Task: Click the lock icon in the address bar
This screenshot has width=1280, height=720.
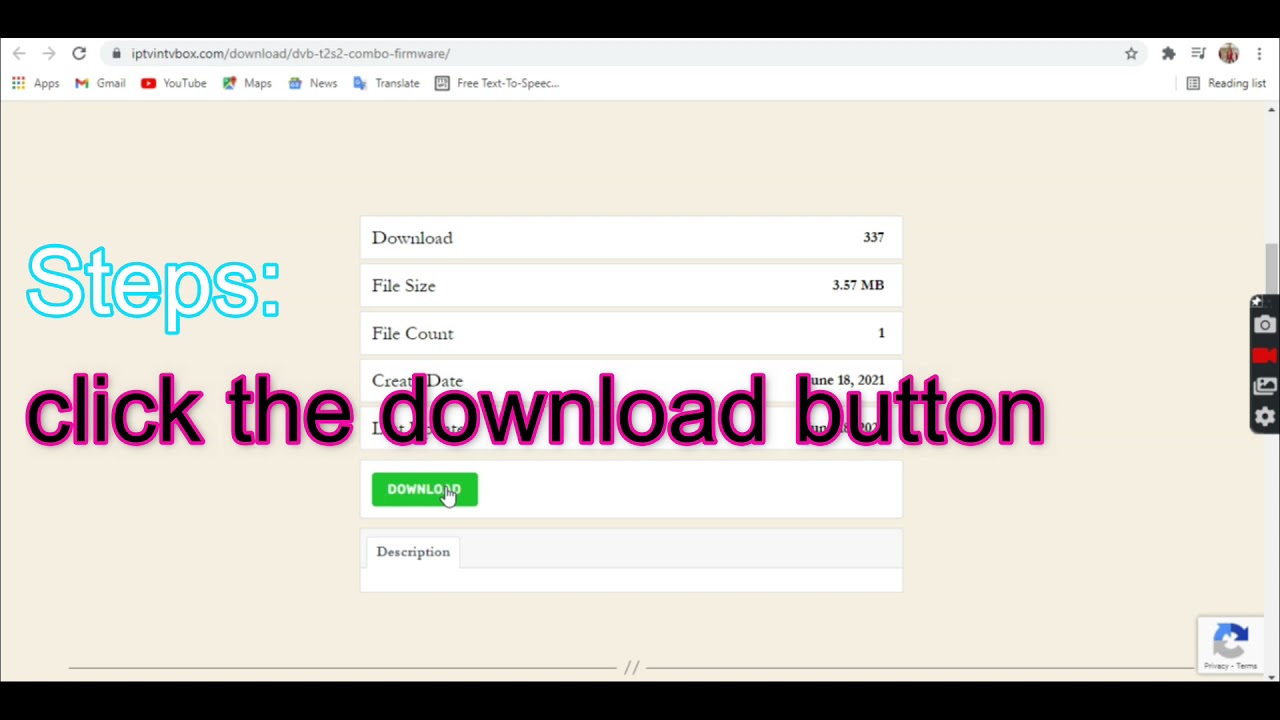Action: (x=117, y=53)
